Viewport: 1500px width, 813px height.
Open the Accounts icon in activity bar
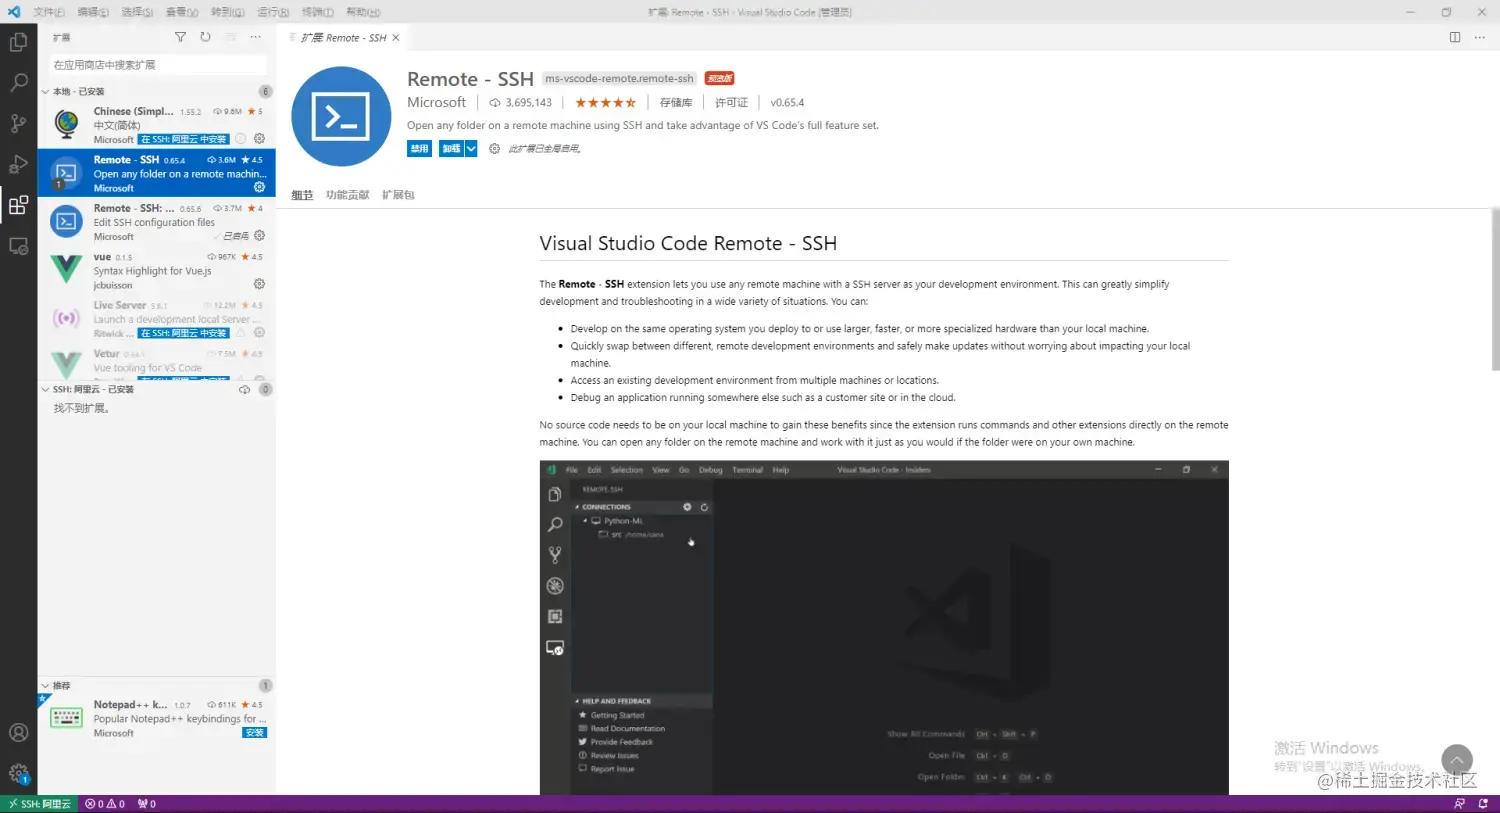pyautogui.click(x=18, y=732)
